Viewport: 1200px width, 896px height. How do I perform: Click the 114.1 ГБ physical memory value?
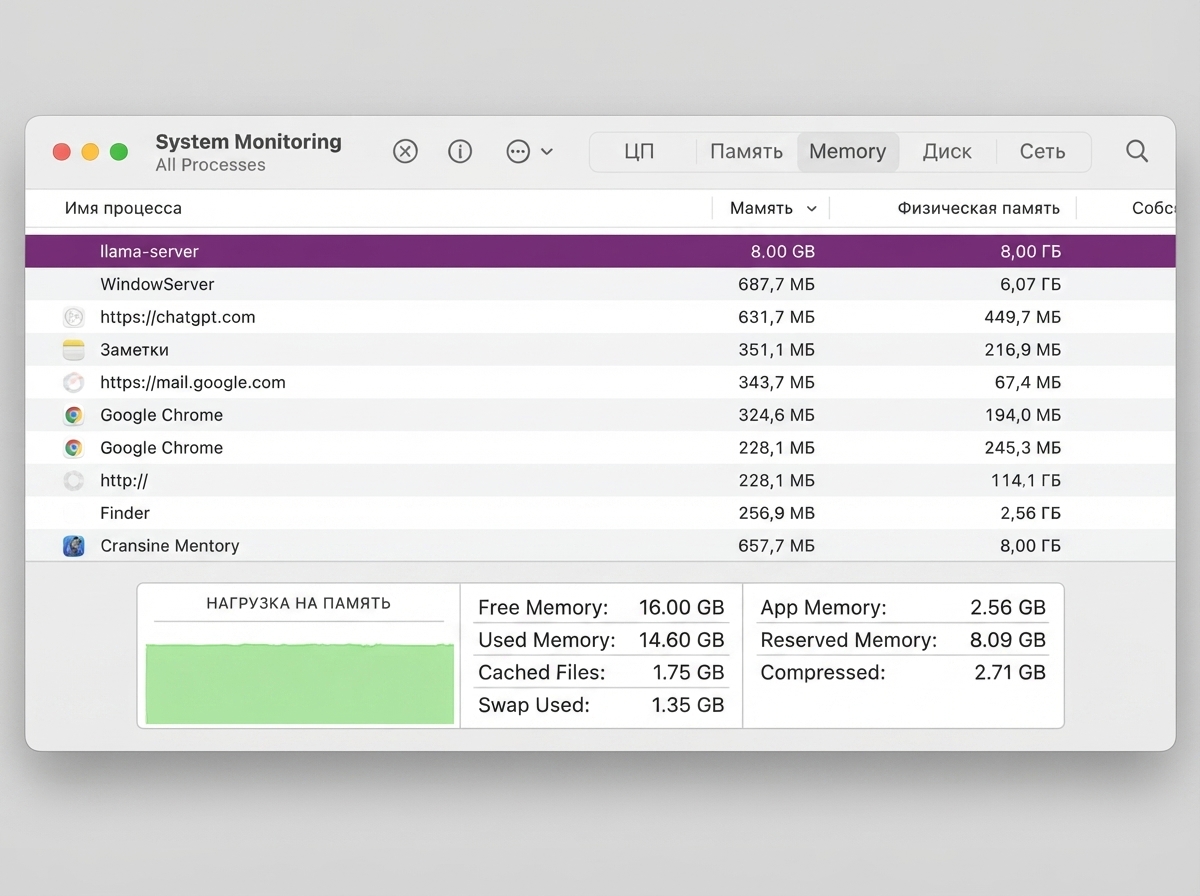pyautogui.click(x=1026, y=480)
